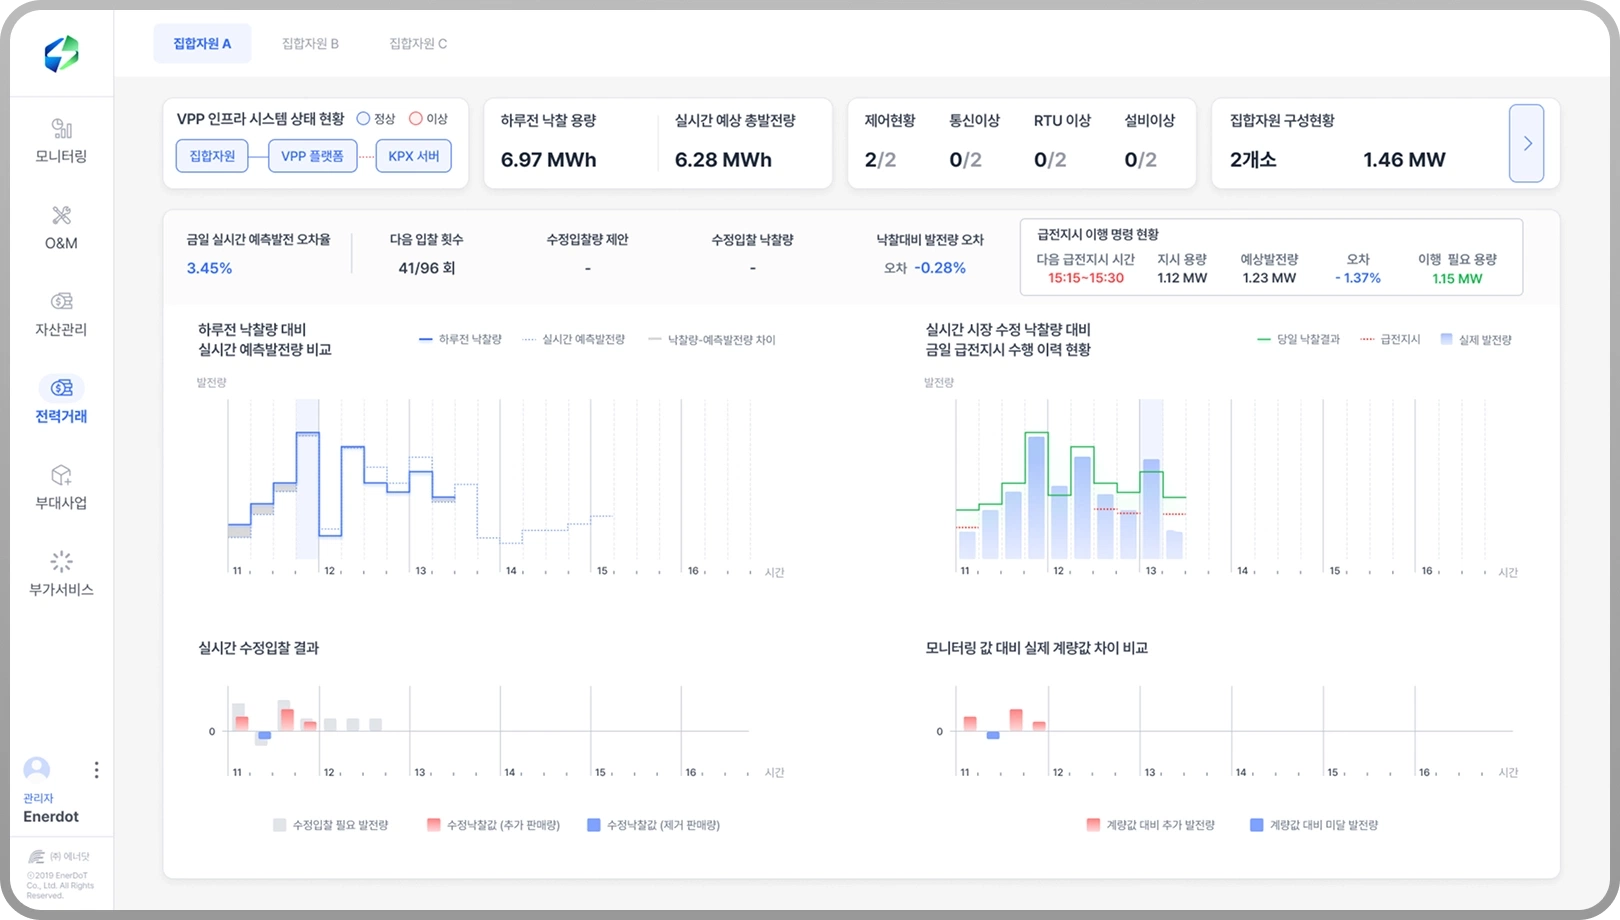Open the 부가서비스 sidebar item
The image size is (1620, 920).
(61, 574)
